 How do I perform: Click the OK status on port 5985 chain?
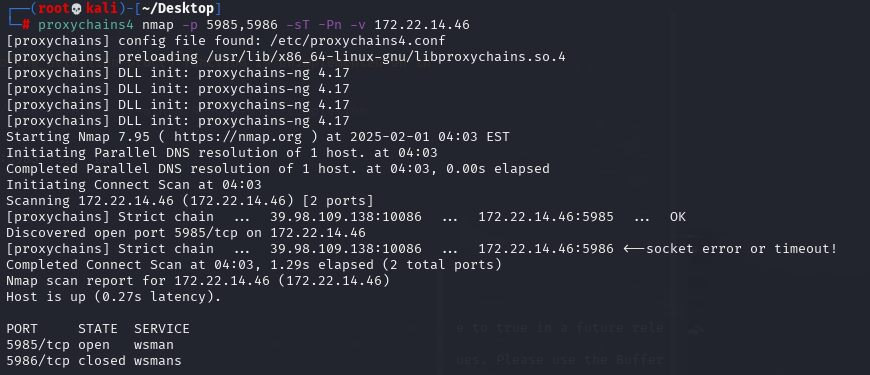677,217
